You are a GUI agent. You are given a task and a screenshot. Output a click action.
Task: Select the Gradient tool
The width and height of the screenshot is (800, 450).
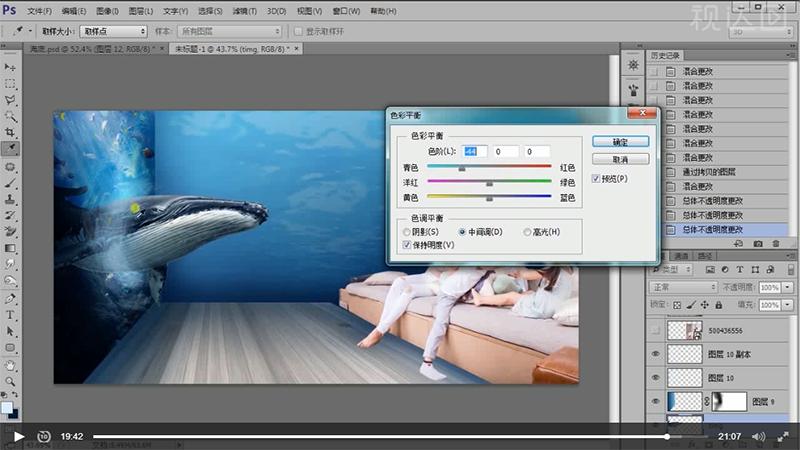pyautogui.click(x=10, y=248)
